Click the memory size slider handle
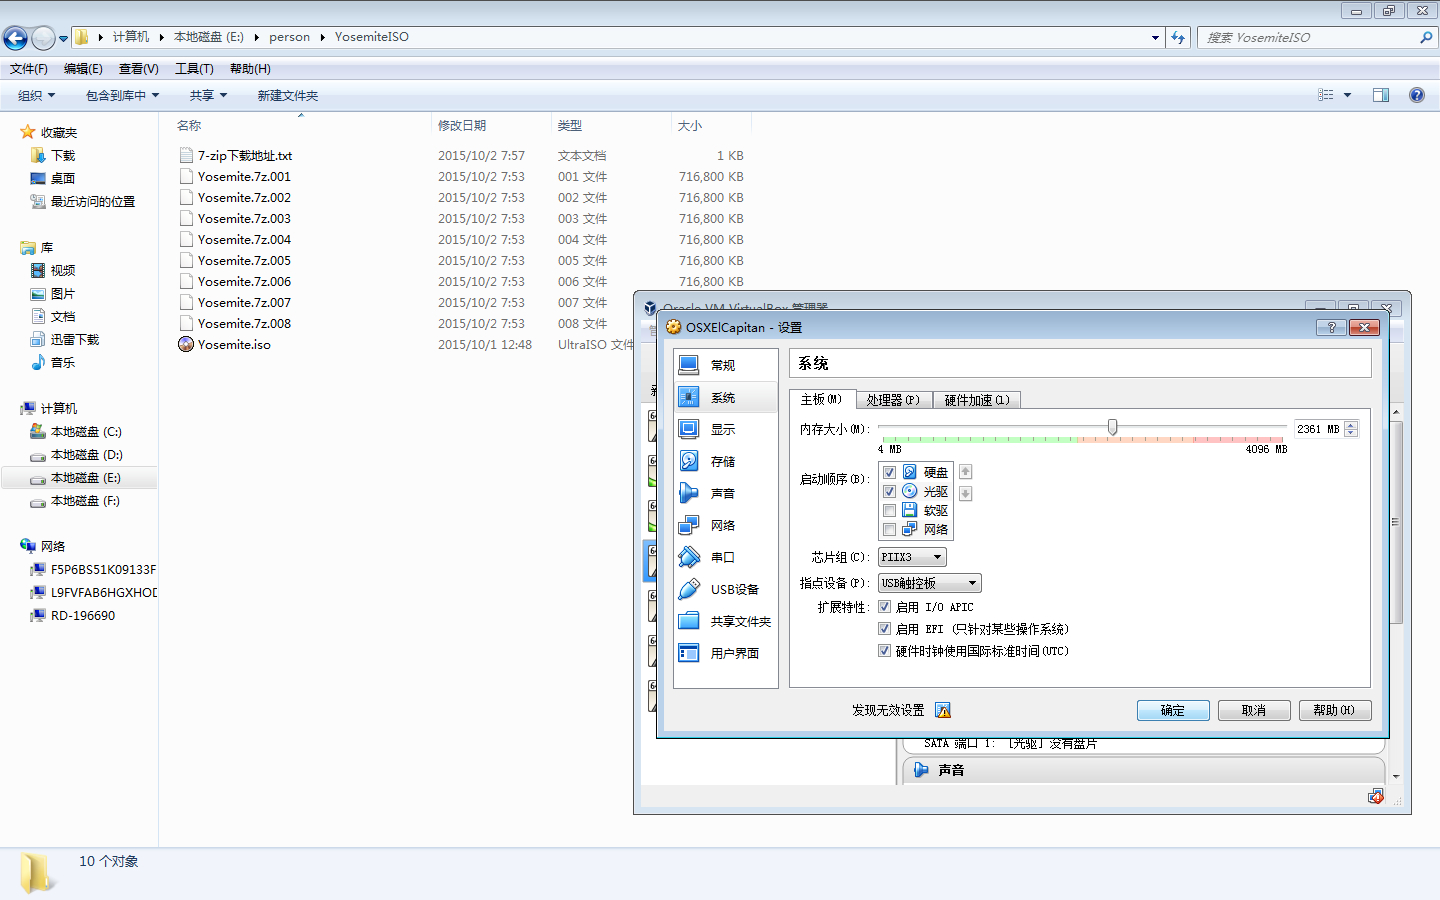Viewport: 1440px width, 900px height. pos(1112,427)
